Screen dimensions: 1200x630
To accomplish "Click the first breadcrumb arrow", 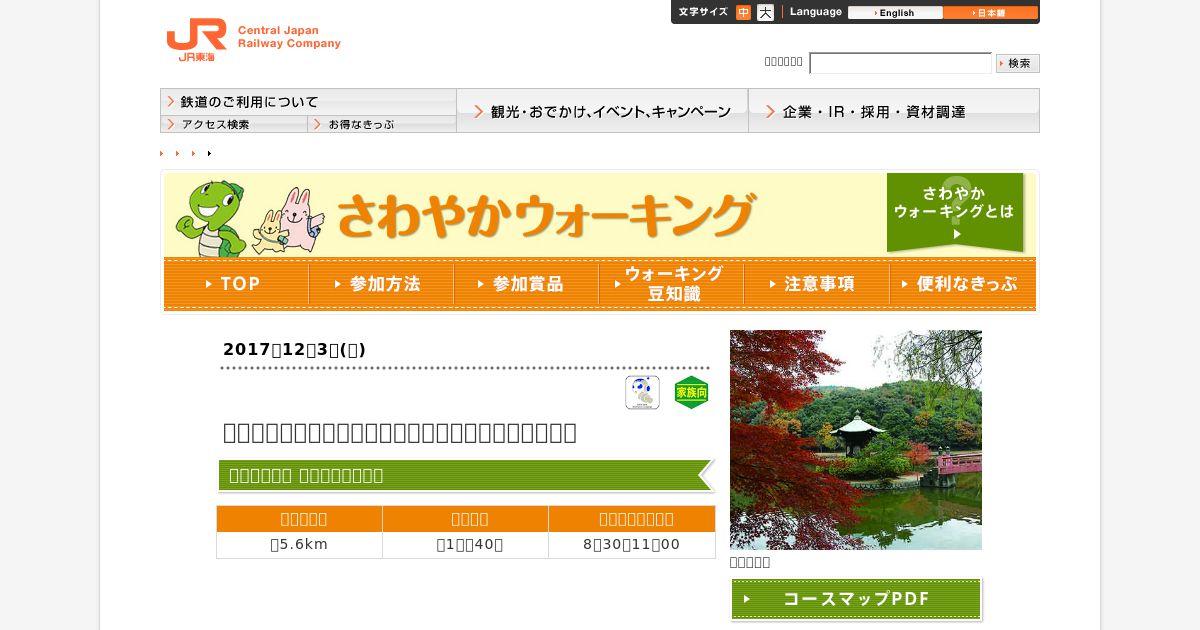I will 162,153.
